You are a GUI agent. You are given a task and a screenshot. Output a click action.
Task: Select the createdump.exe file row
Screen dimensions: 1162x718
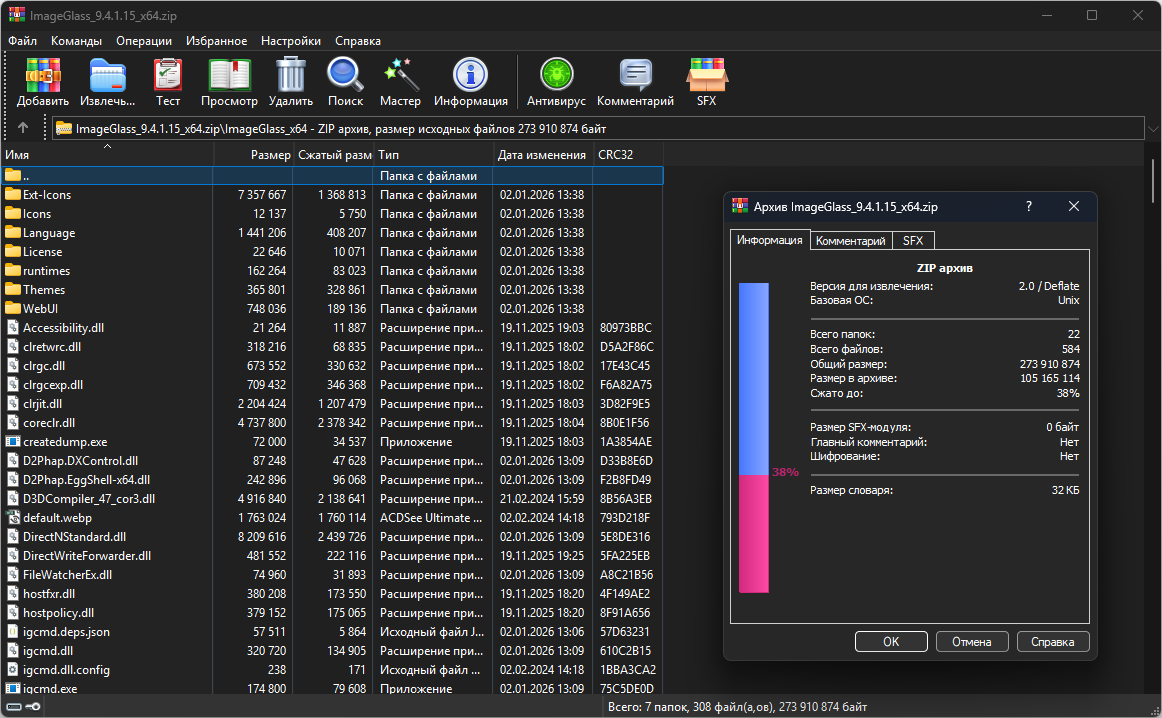click(65, 442)
